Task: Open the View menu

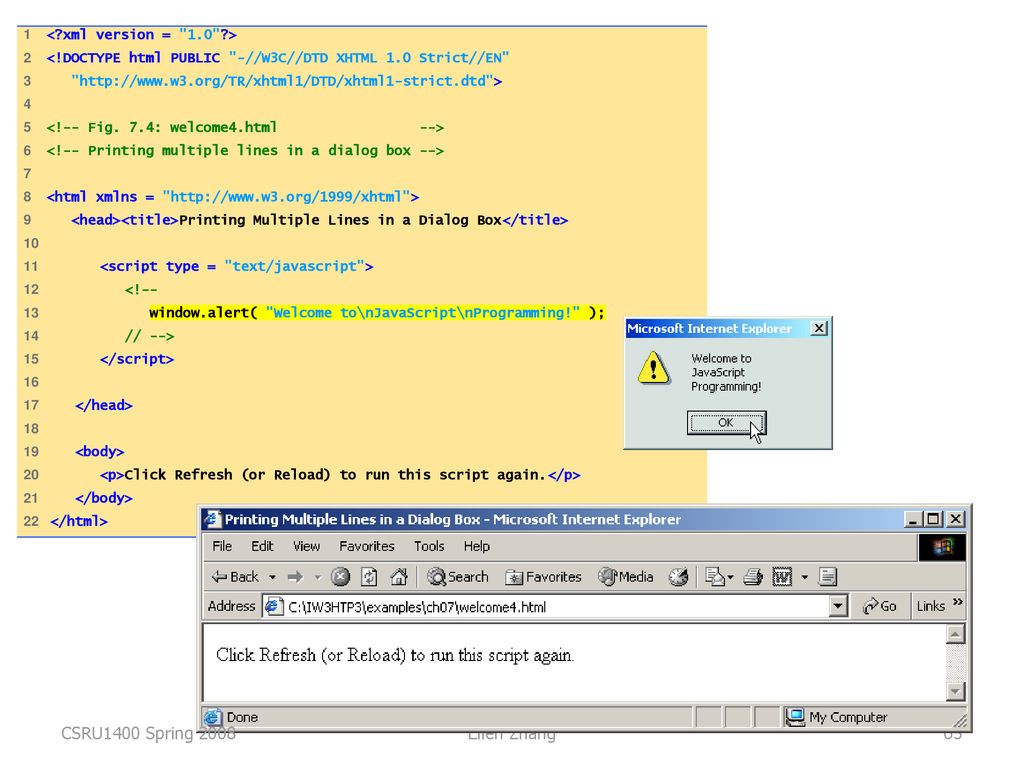Action: coord(306,546)
